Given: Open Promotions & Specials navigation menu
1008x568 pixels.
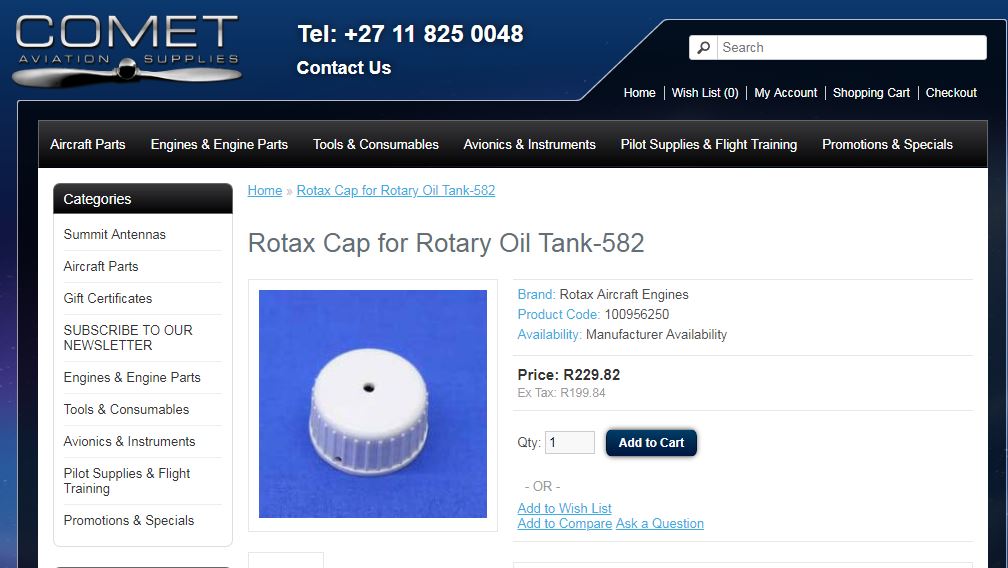Looking at the screenshot, I should (x=887, y=145).
